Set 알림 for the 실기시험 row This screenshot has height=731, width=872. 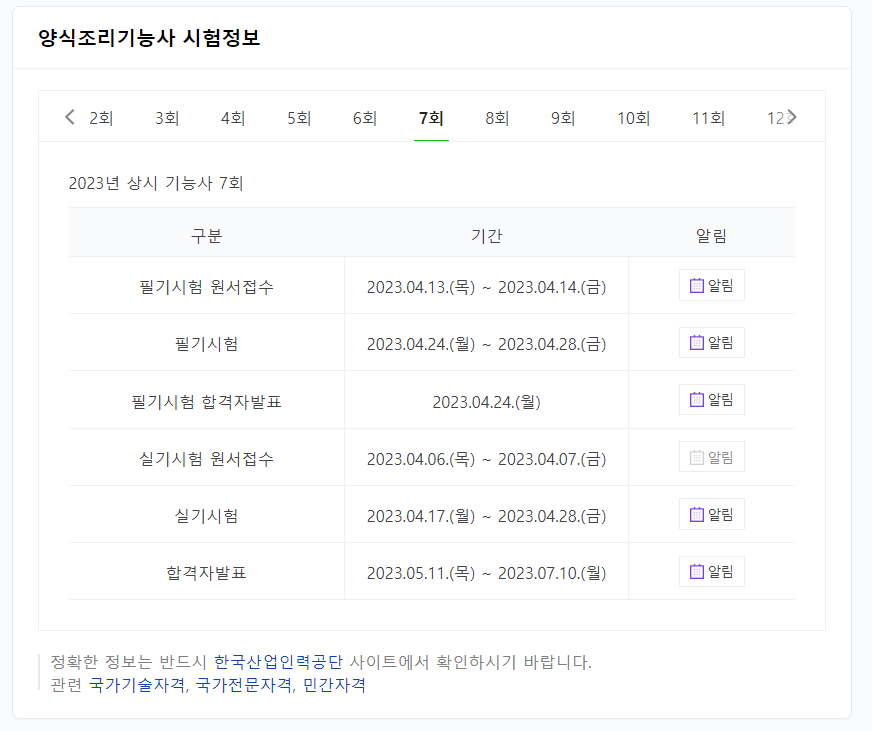(x=711, y=515)
